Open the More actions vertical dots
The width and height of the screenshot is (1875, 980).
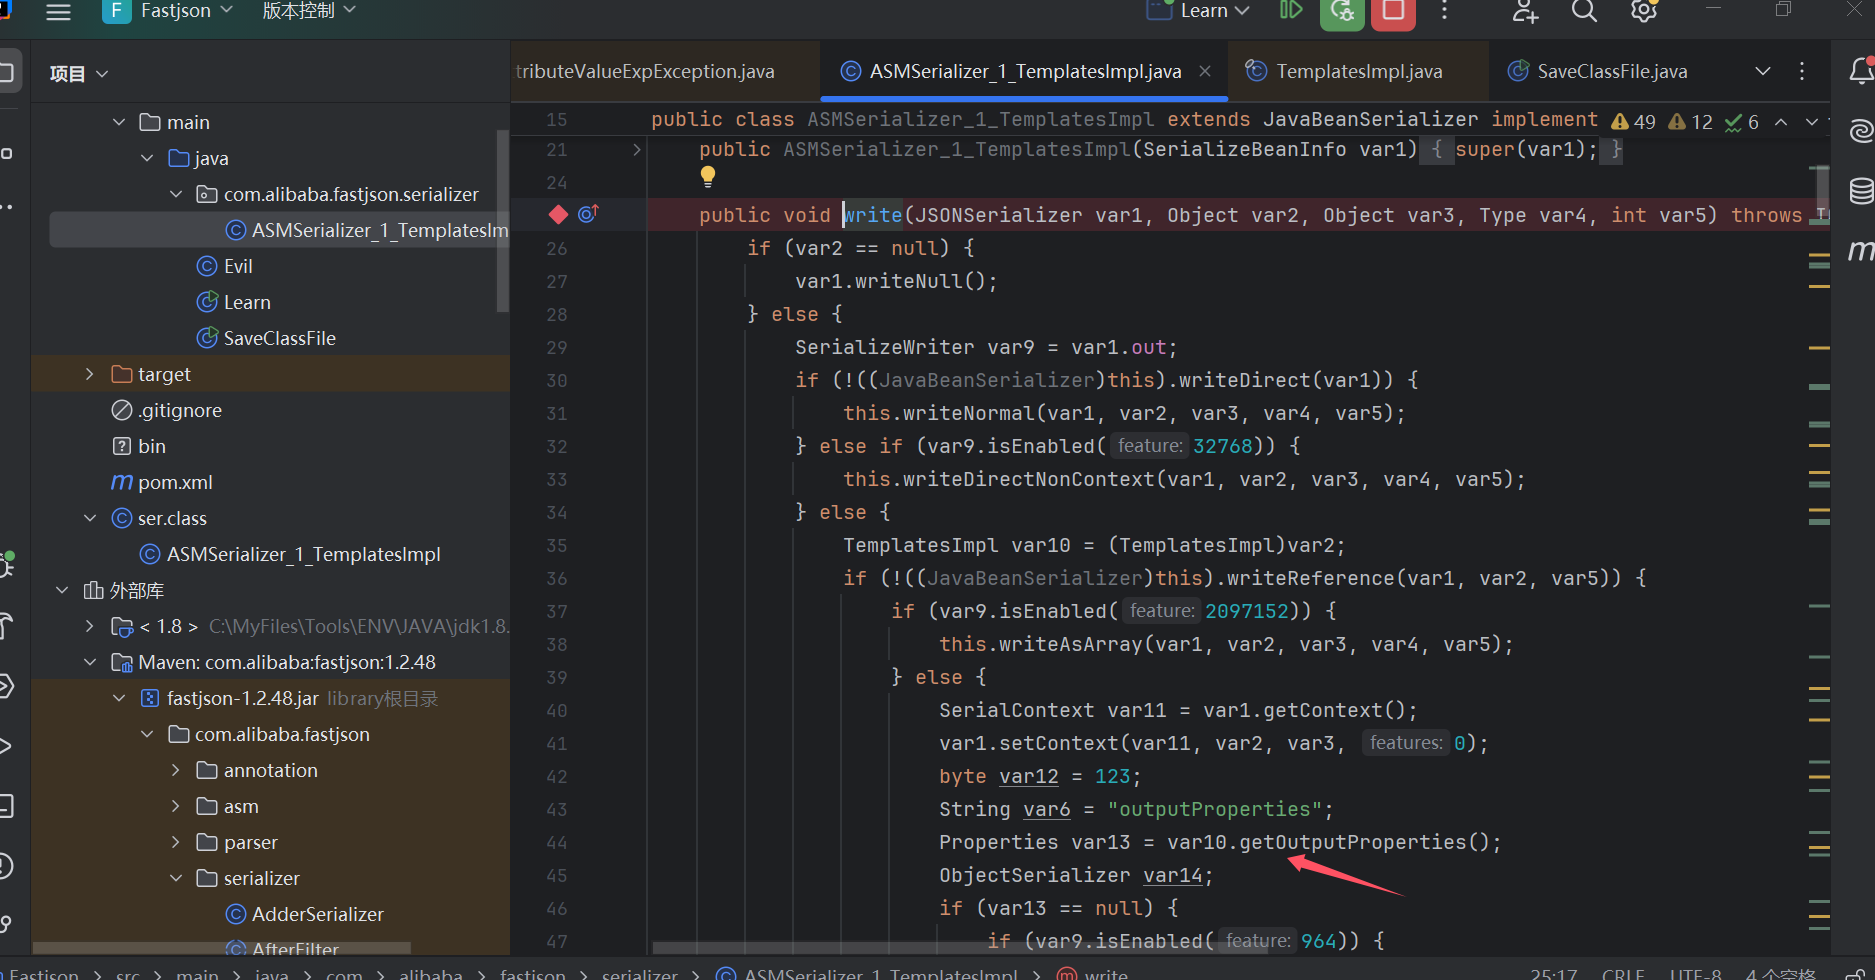(x=1444, y=11)
